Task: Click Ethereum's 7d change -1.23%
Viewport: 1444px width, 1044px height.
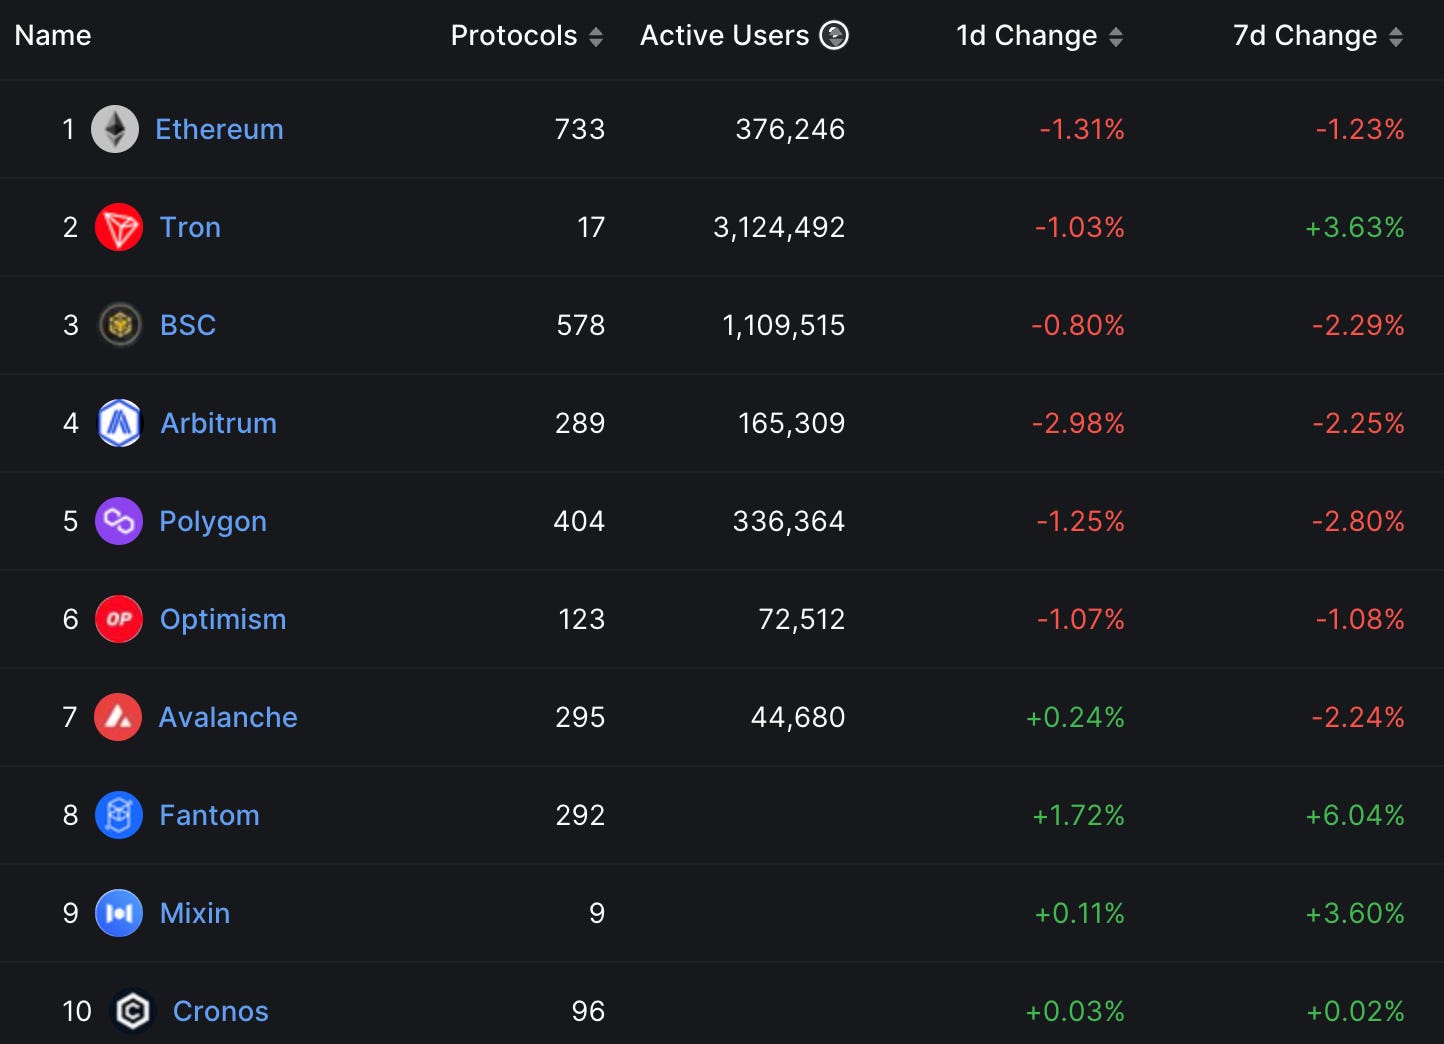Action: [x=1360, y=129]
